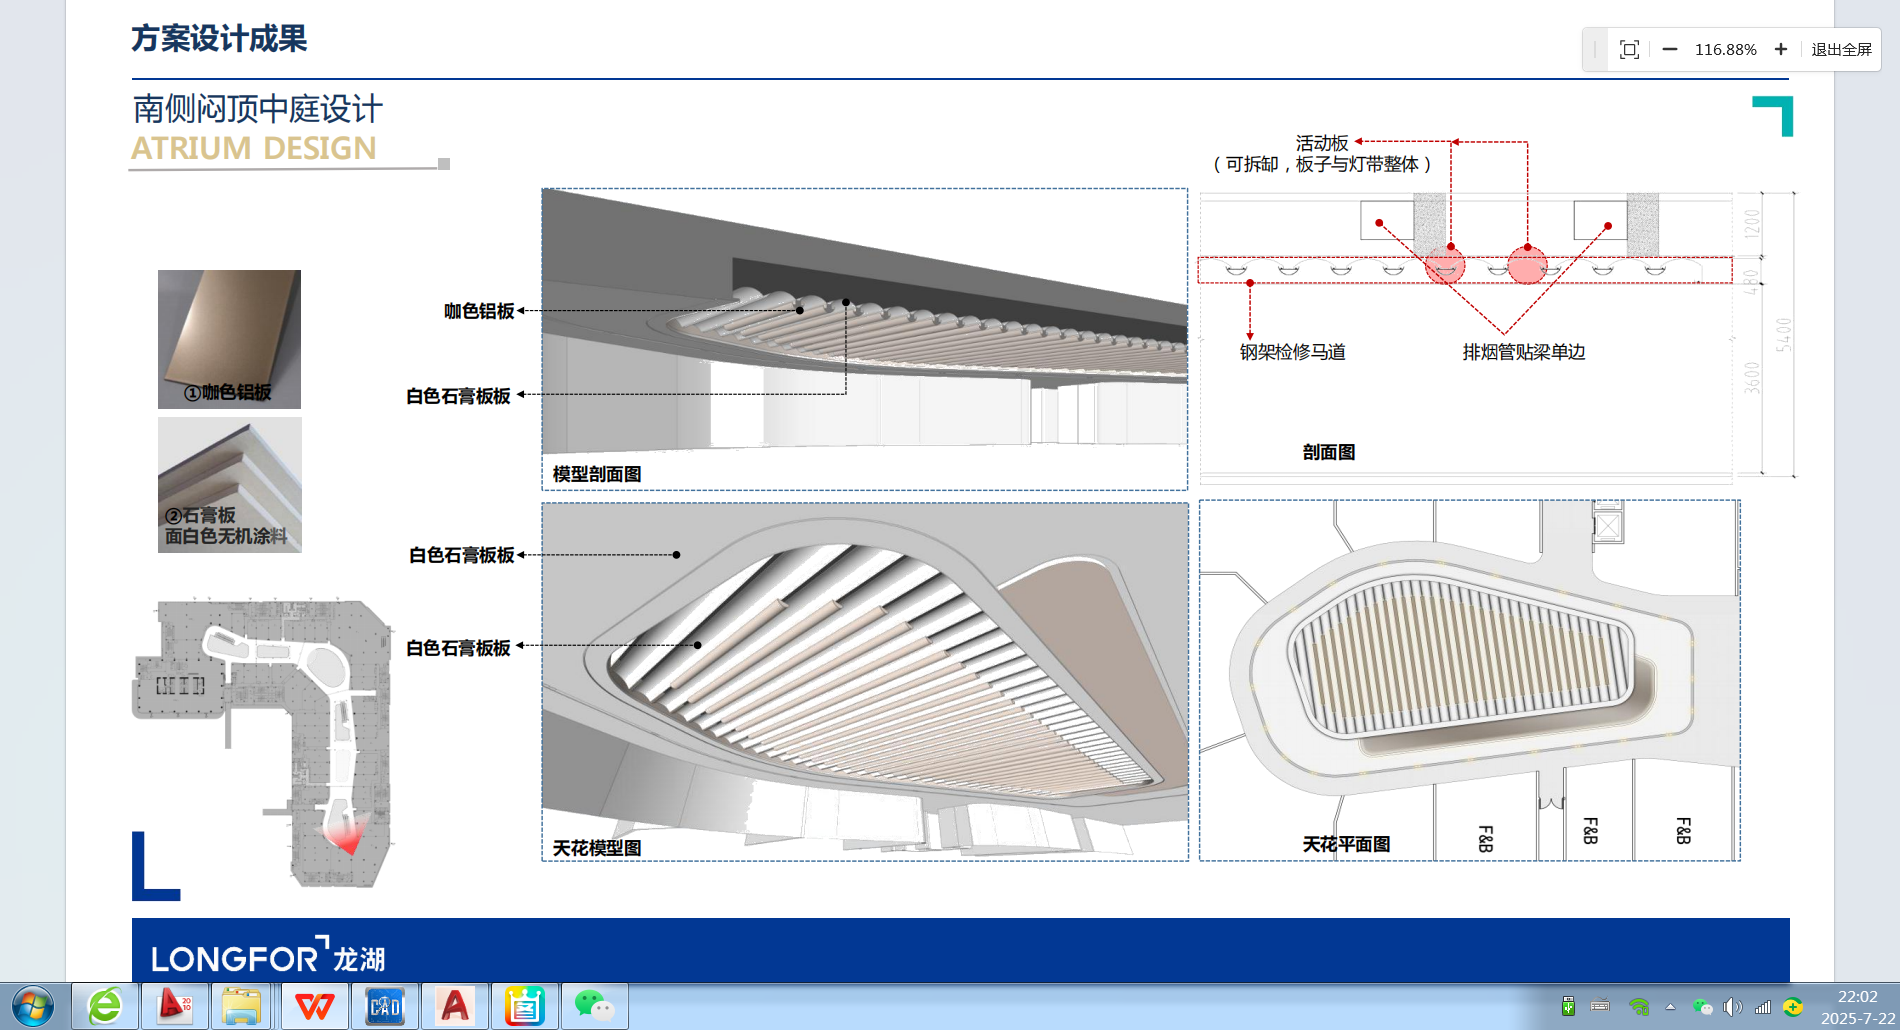
Task: Click the 116.88% zoom percentage field
Action: coord(1725,50)
